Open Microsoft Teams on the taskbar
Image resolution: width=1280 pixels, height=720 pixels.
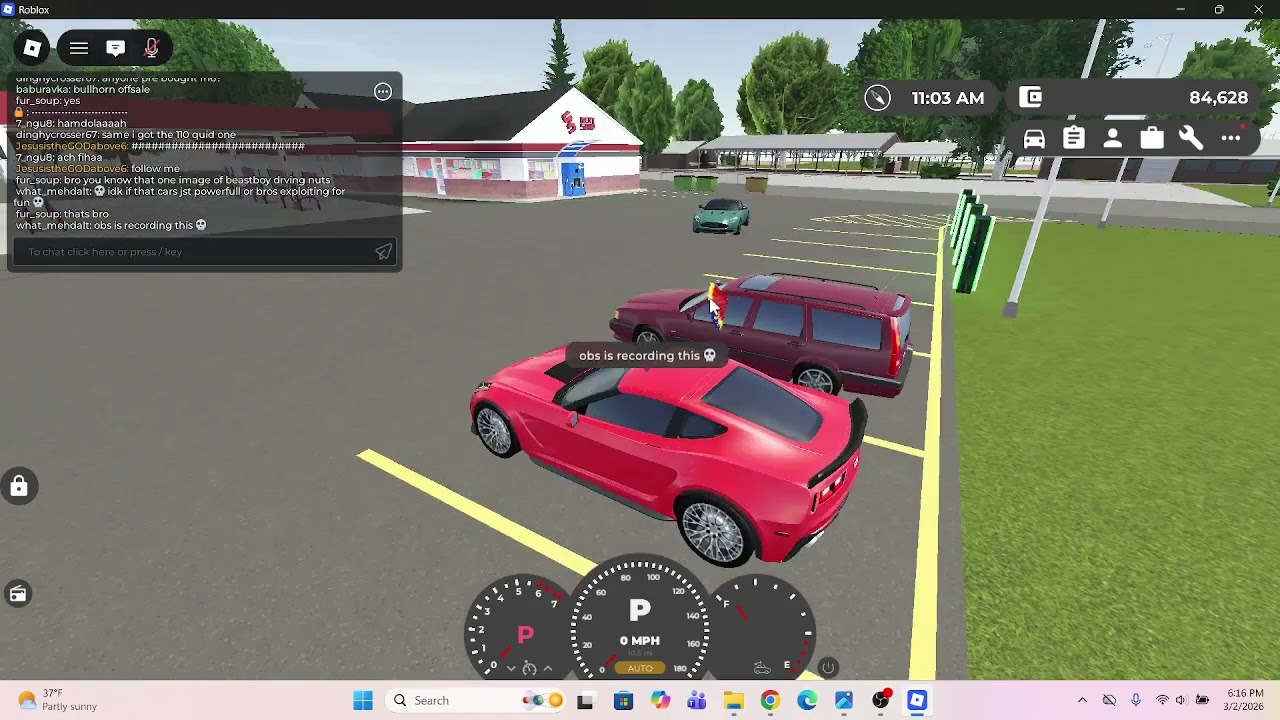[x=697, y=701]
